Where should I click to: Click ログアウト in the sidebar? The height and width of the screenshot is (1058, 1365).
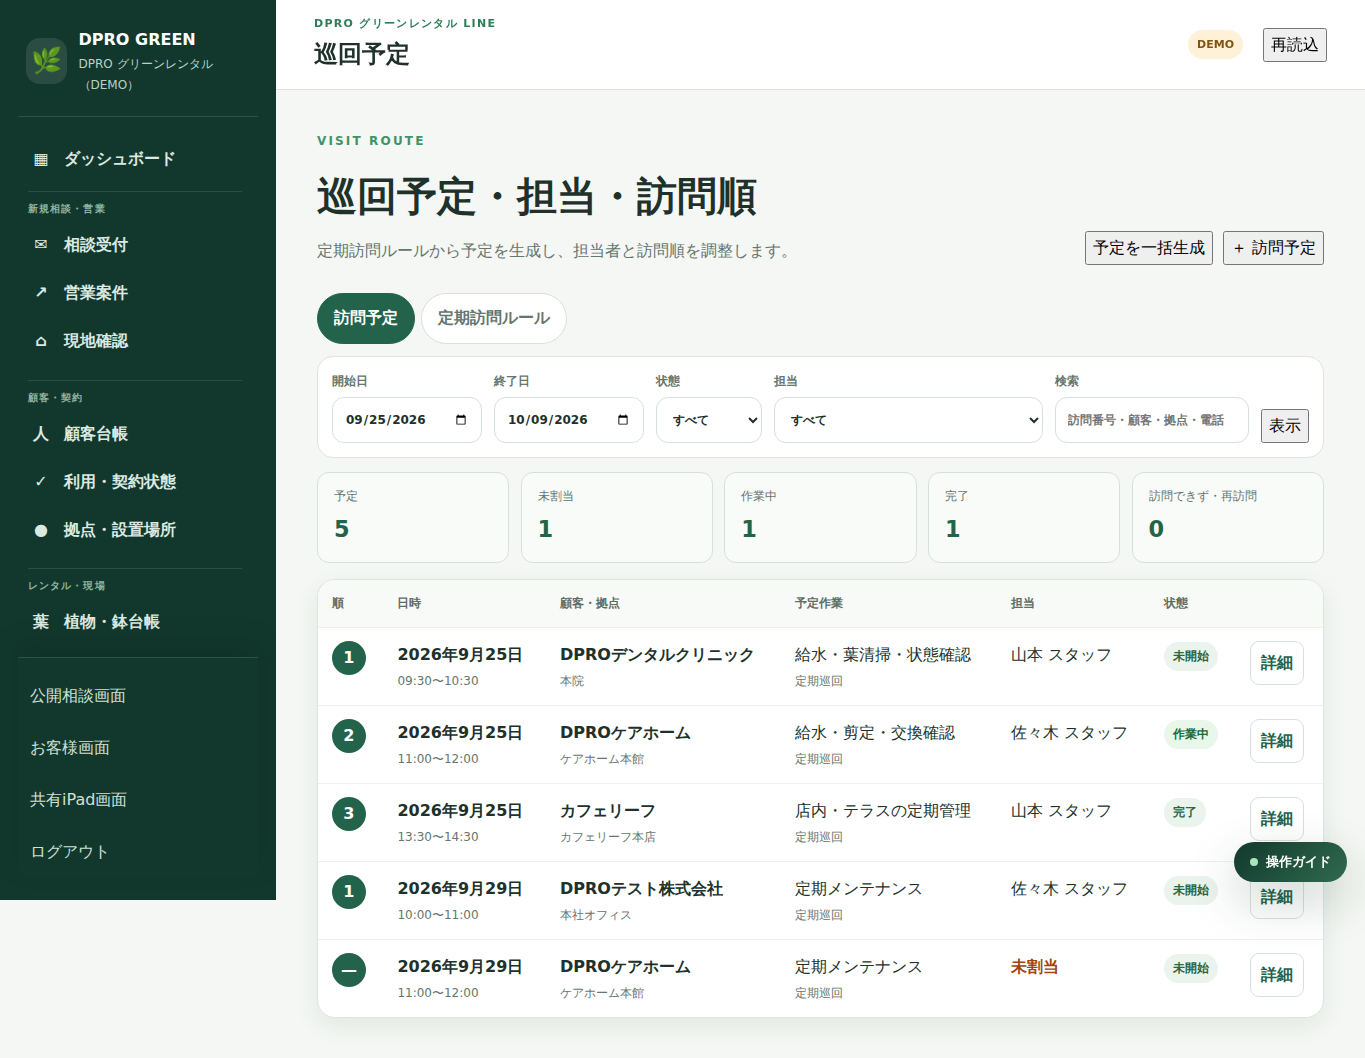click(69, 852)
